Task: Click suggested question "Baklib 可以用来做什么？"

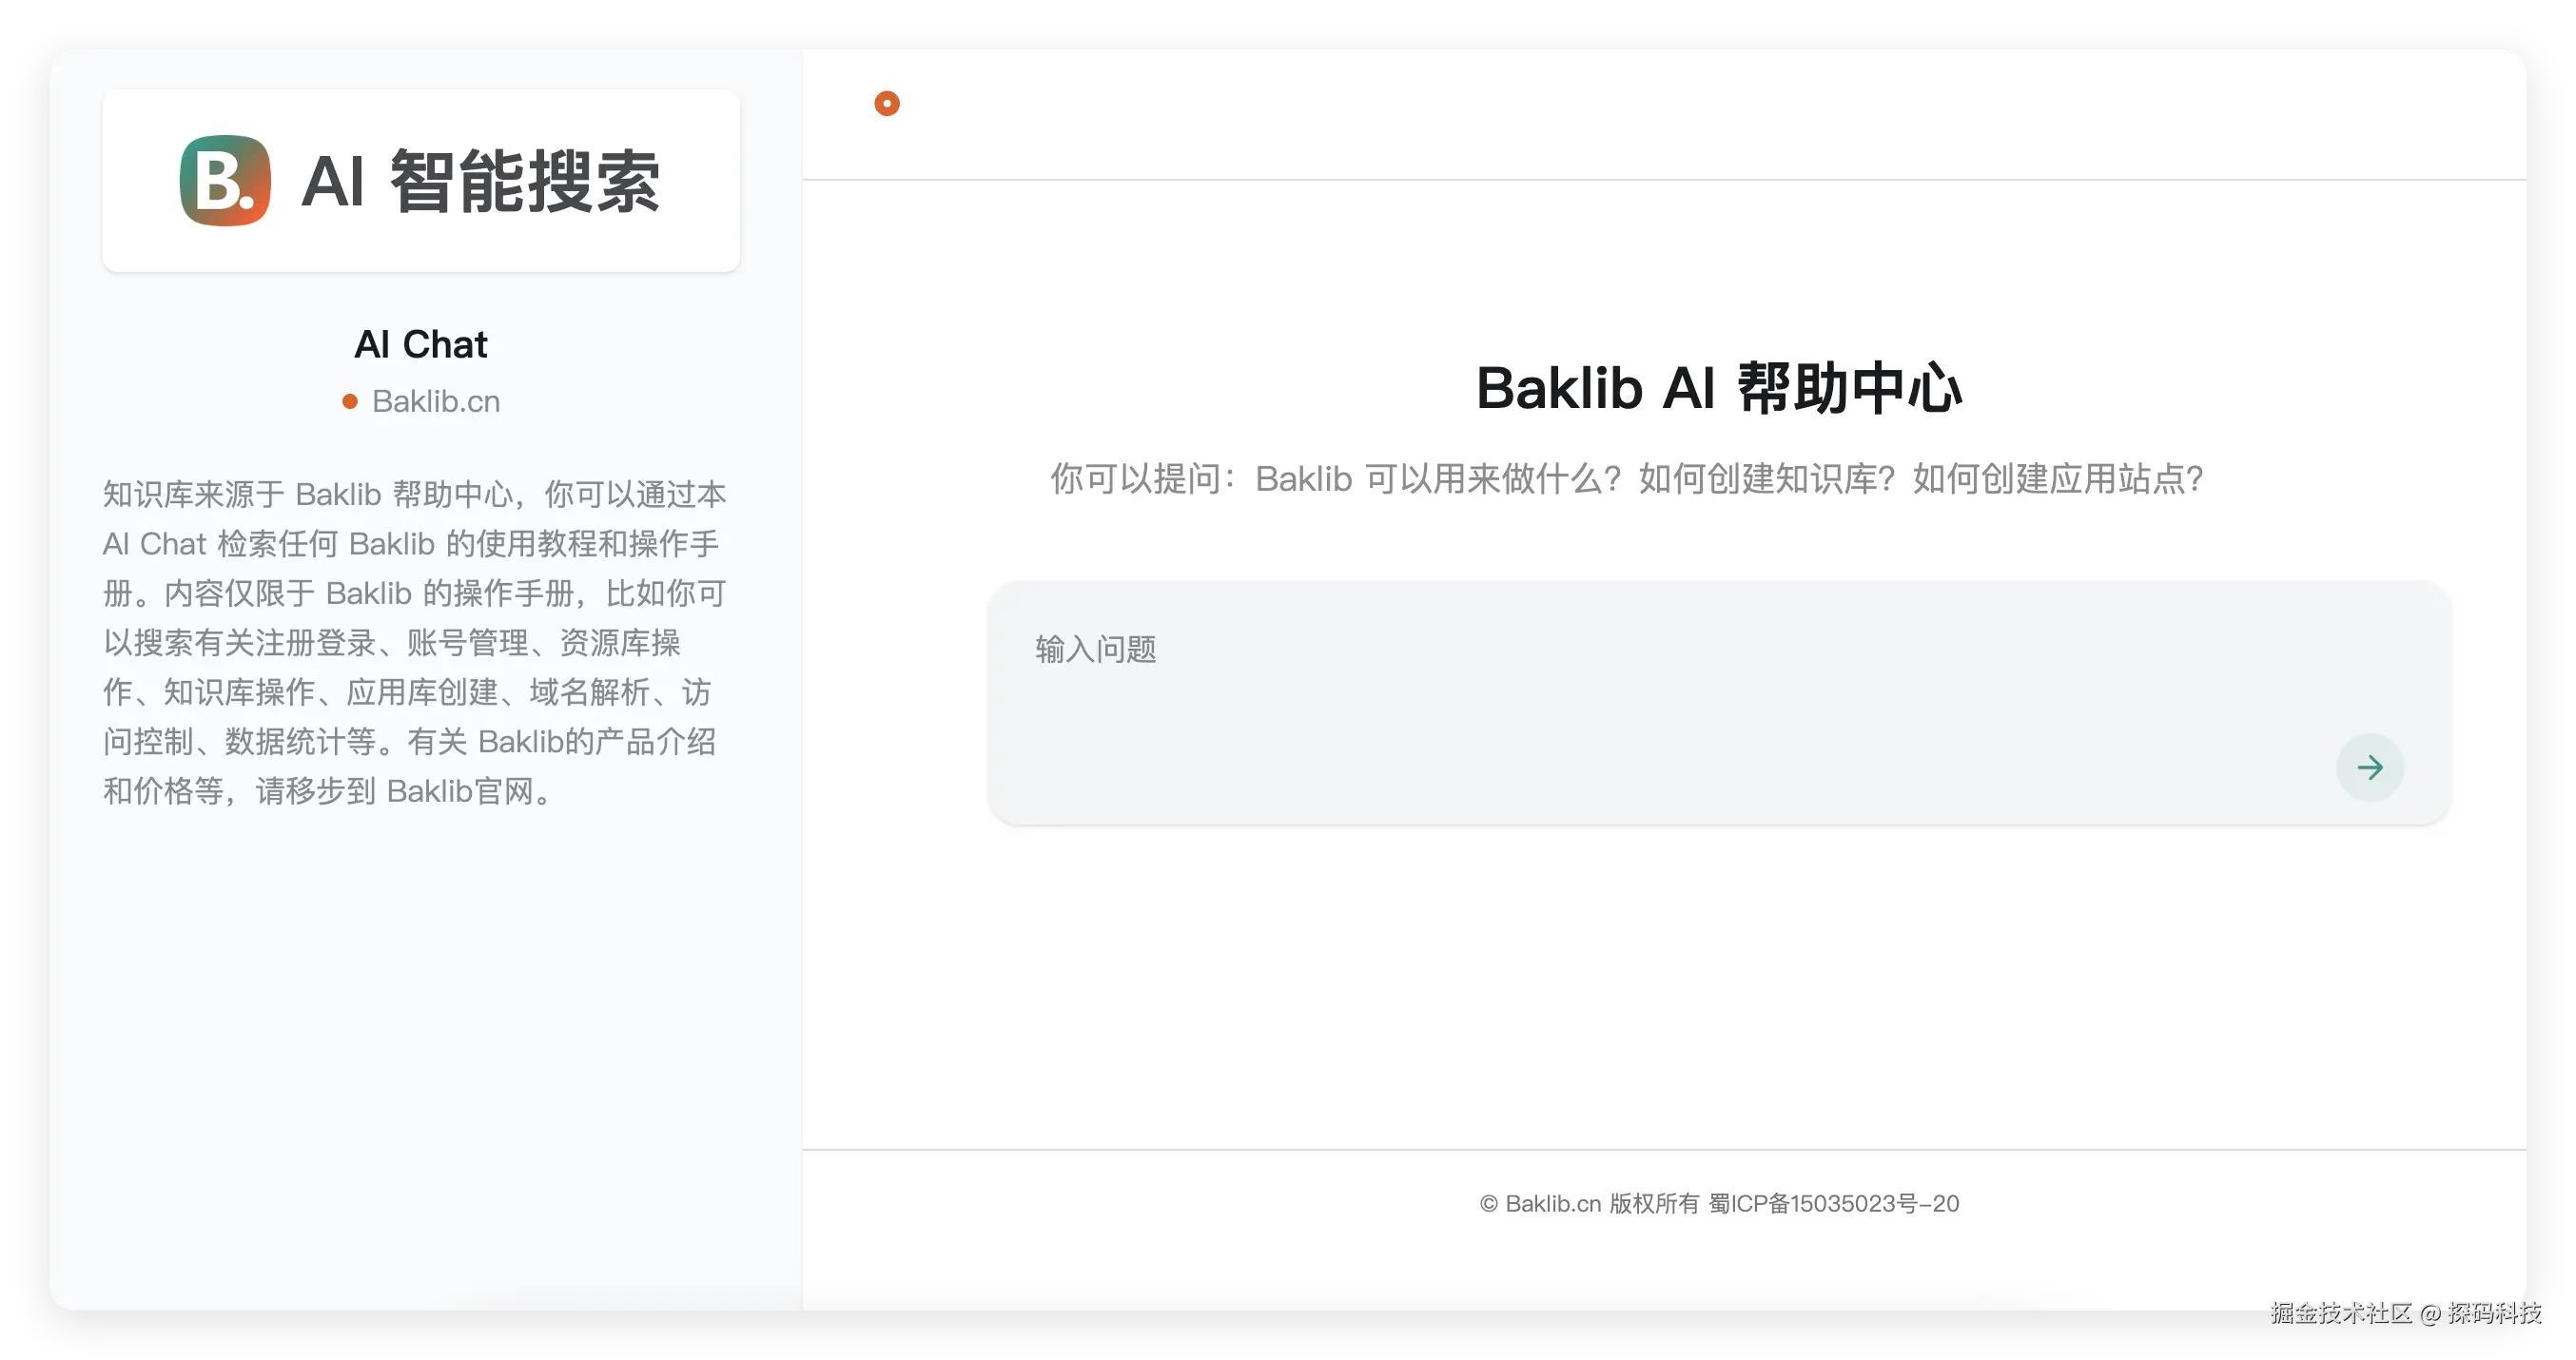Action: pyautogui.click(x=1438, y=479)
